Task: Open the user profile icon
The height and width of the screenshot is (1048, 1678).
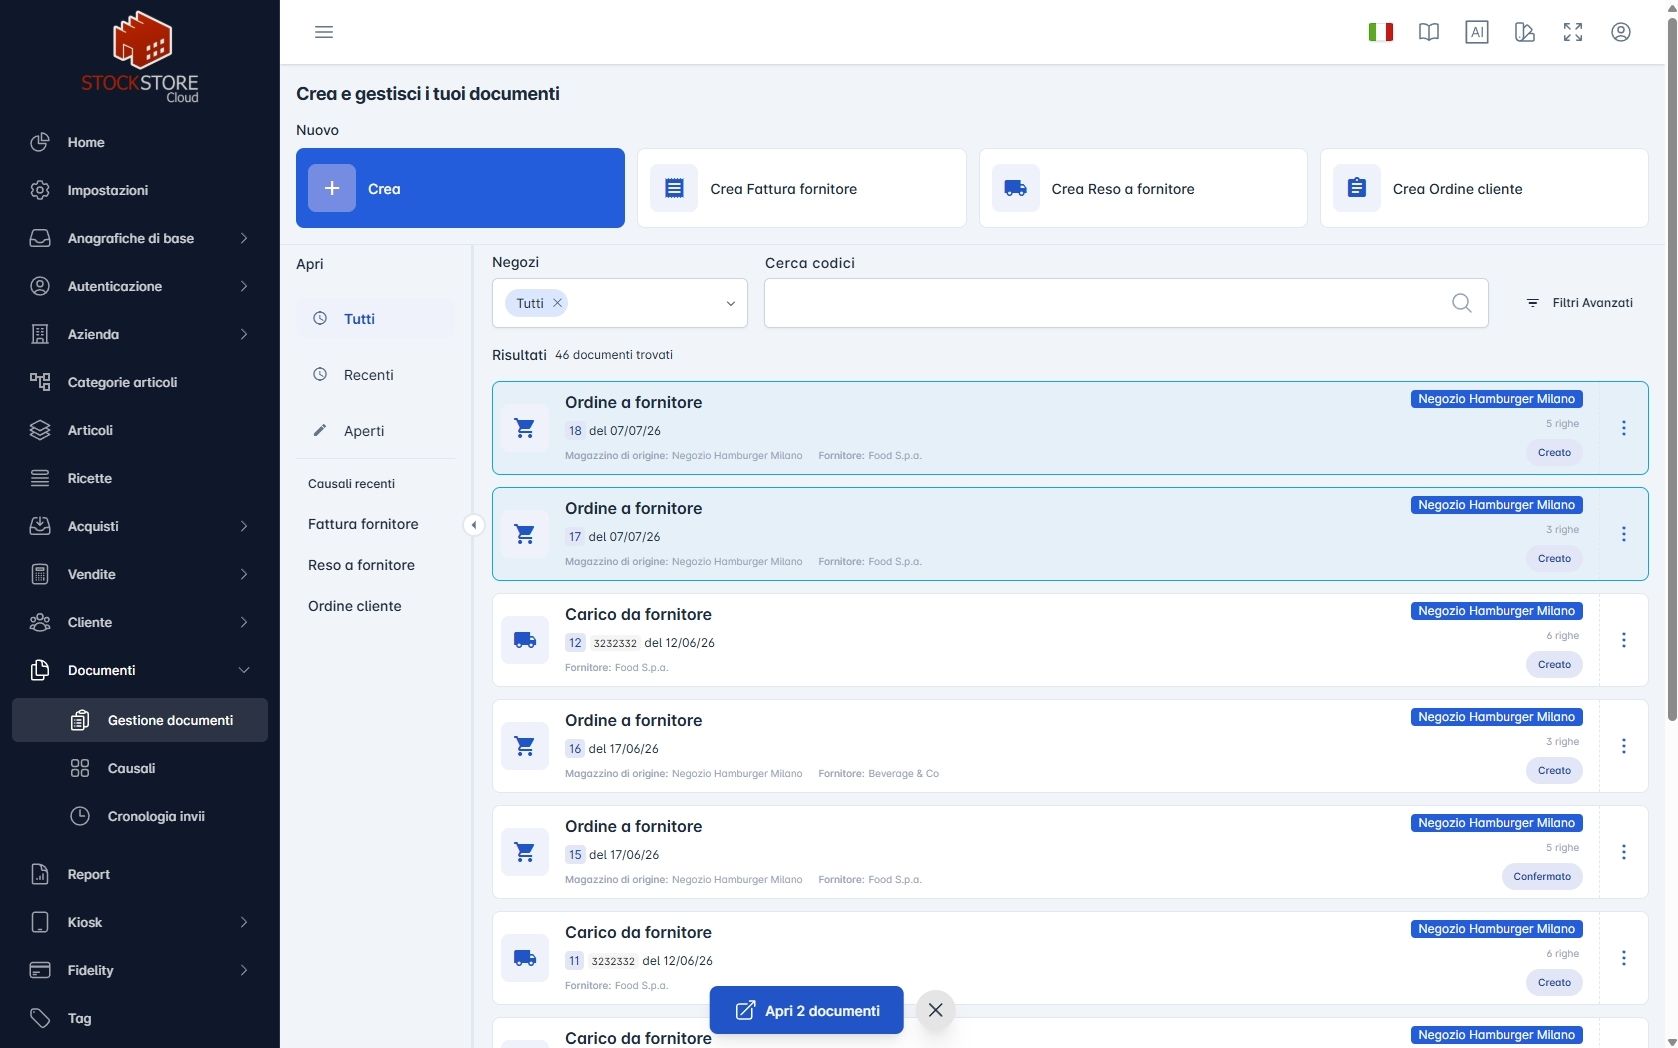Action: [x=1621, y=32]
